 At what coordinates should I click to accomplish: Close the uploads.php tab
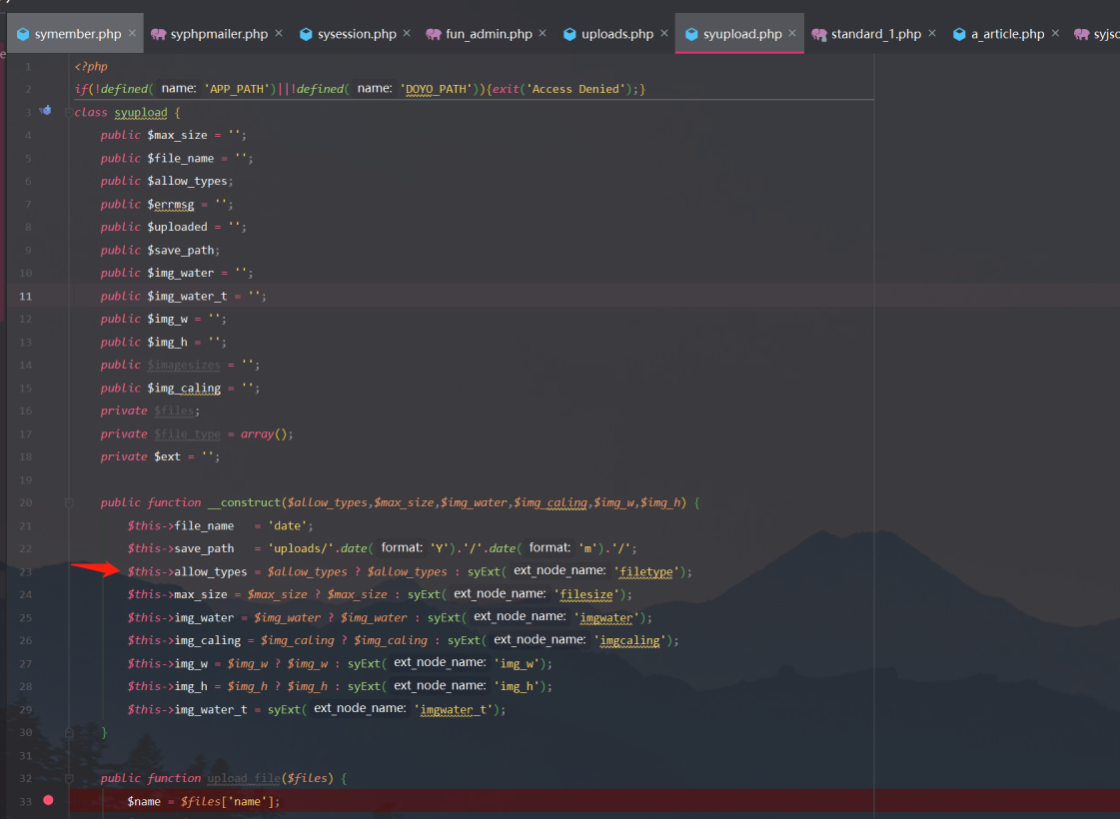click(x=664, y=34)
